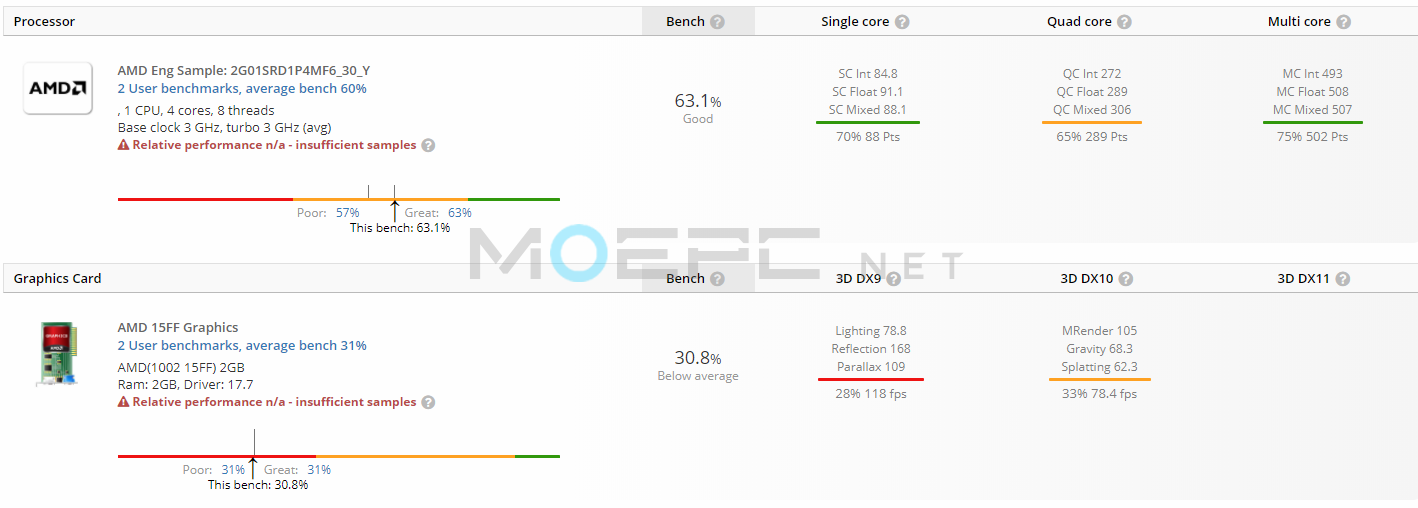This screenshot has width=1418, height=508.
Task: Click help icon after graphics insufficient samples warning
Action: (428, 402)
